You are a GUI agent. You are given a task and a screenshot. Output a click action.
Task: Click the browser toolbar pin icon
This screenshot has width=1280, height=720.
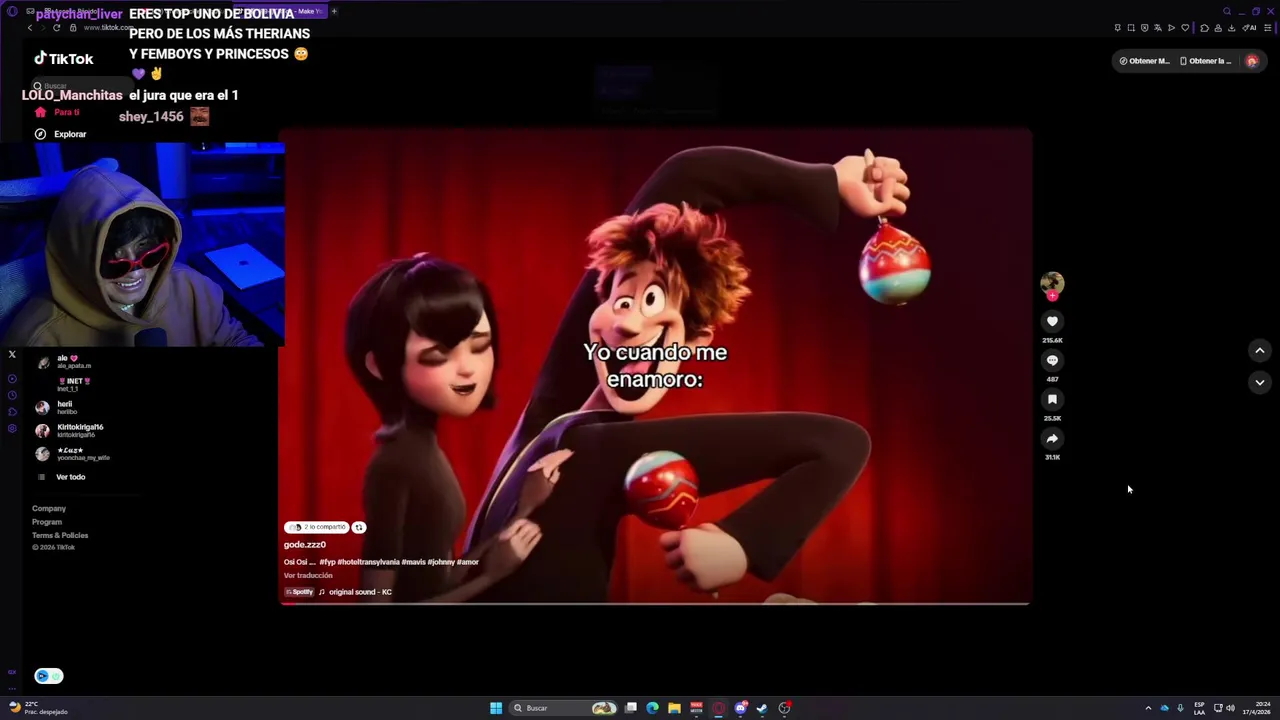[x=1118, y=27]
